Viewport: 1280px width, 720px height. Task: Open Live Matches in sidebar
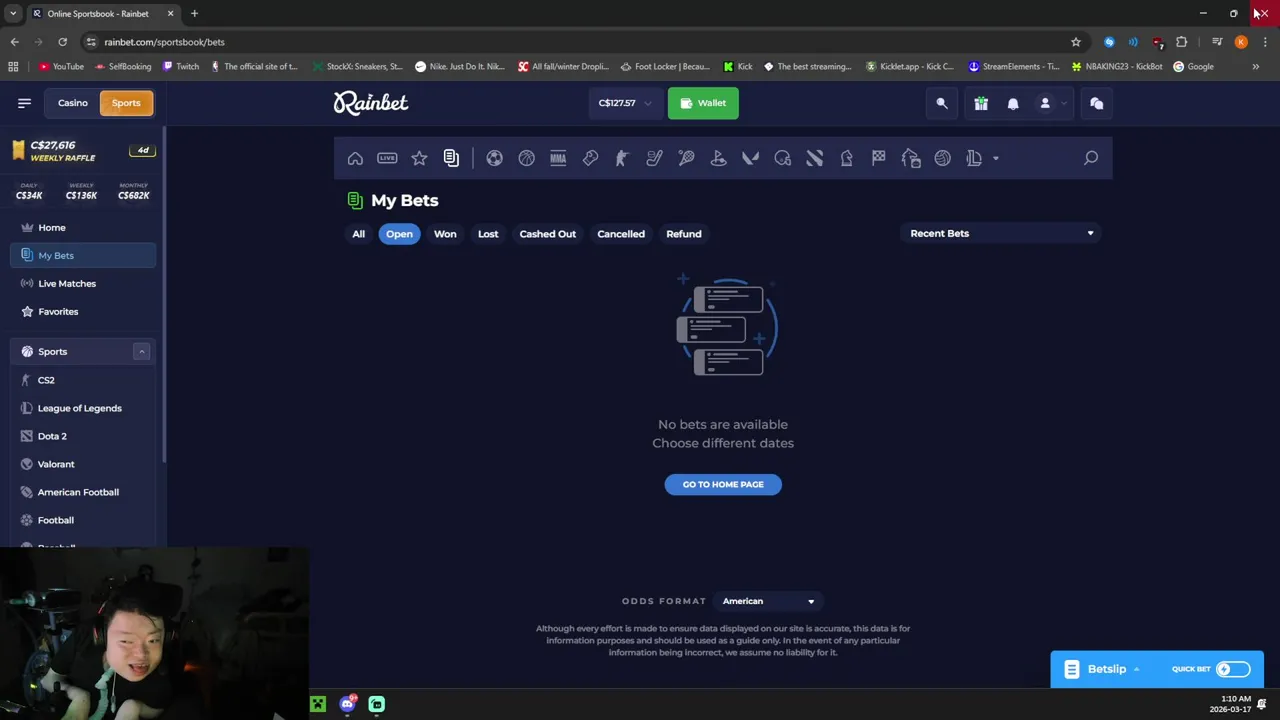coord(83,283)
